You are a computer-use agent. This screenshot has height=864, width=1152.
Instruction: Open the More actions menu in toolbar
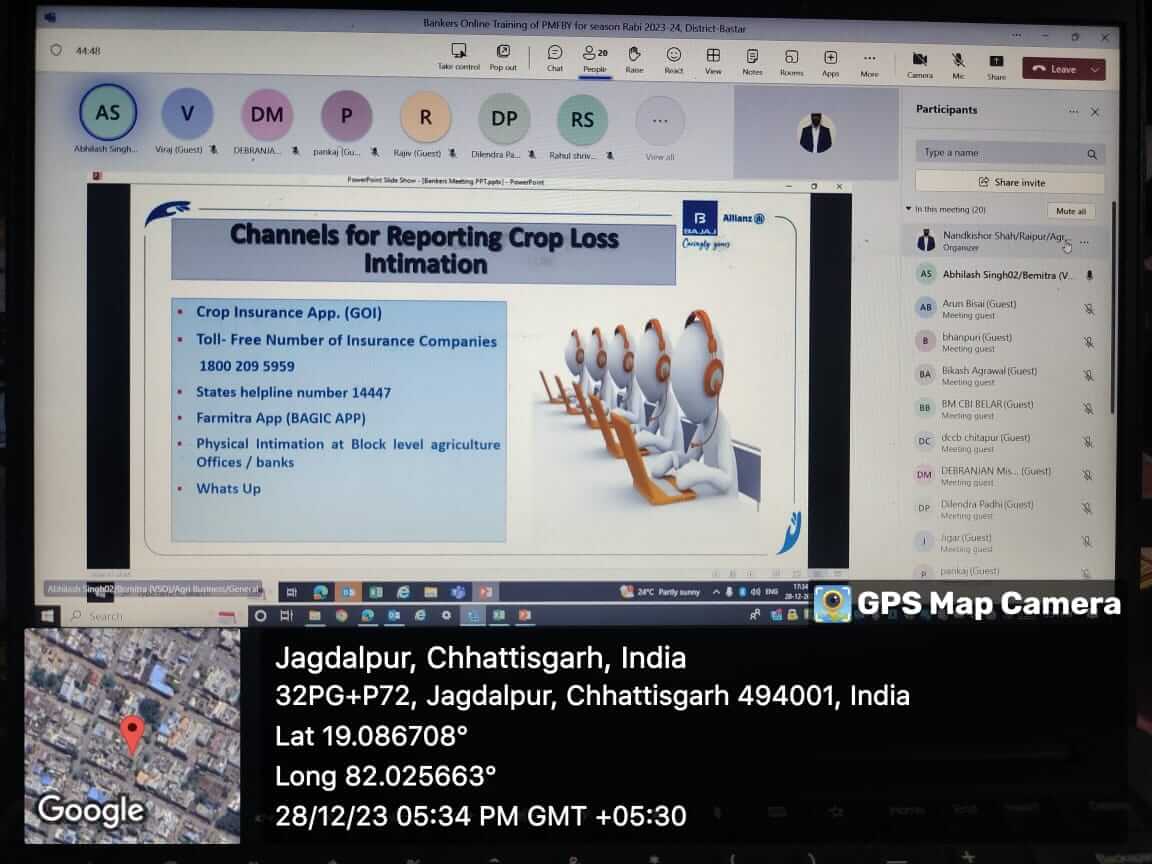tap(869, 59)
